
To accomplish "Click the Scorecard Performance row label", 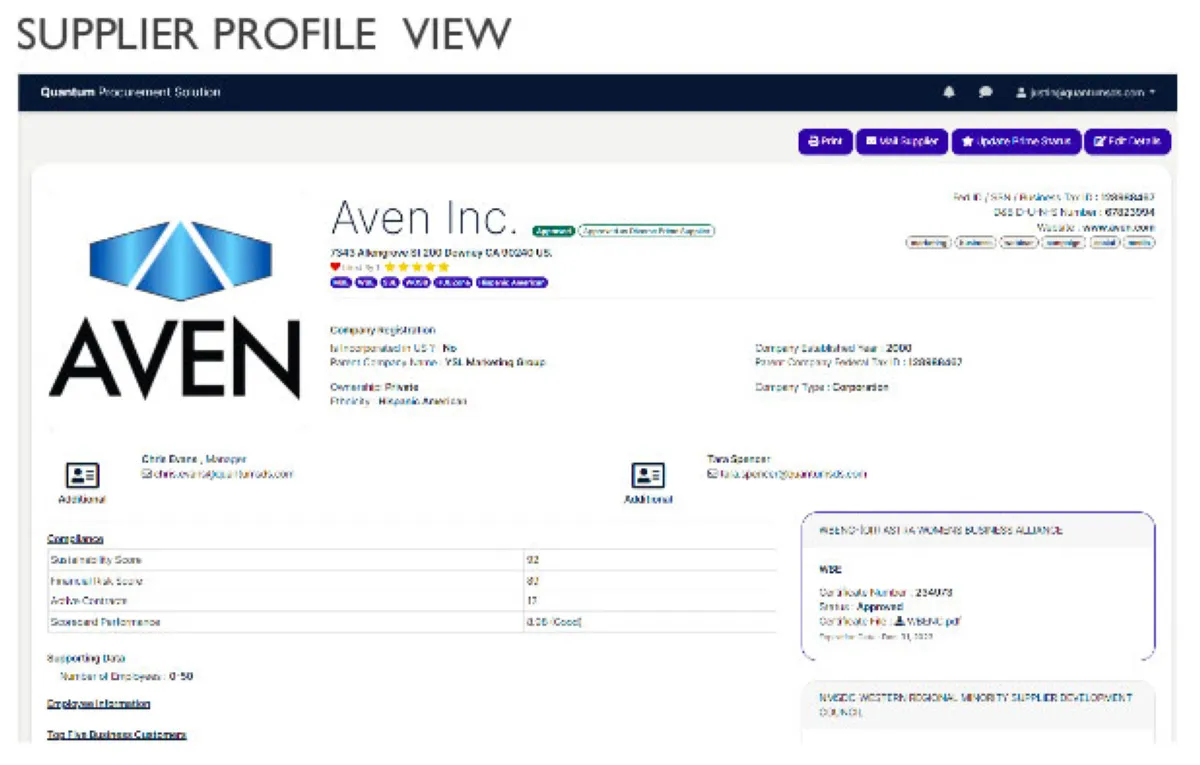I will coord(105,622).
